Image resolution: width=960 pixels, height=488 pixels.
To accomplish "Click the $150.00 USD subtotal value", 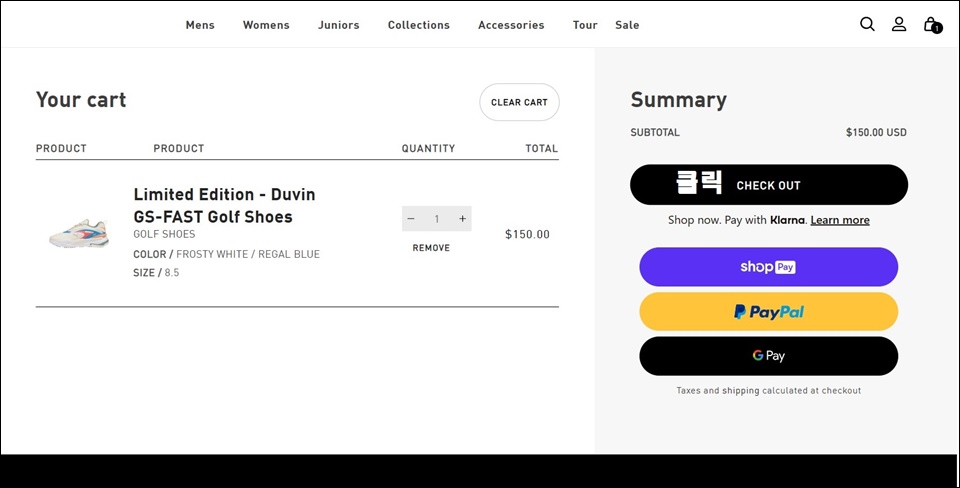I will [876, 132].
